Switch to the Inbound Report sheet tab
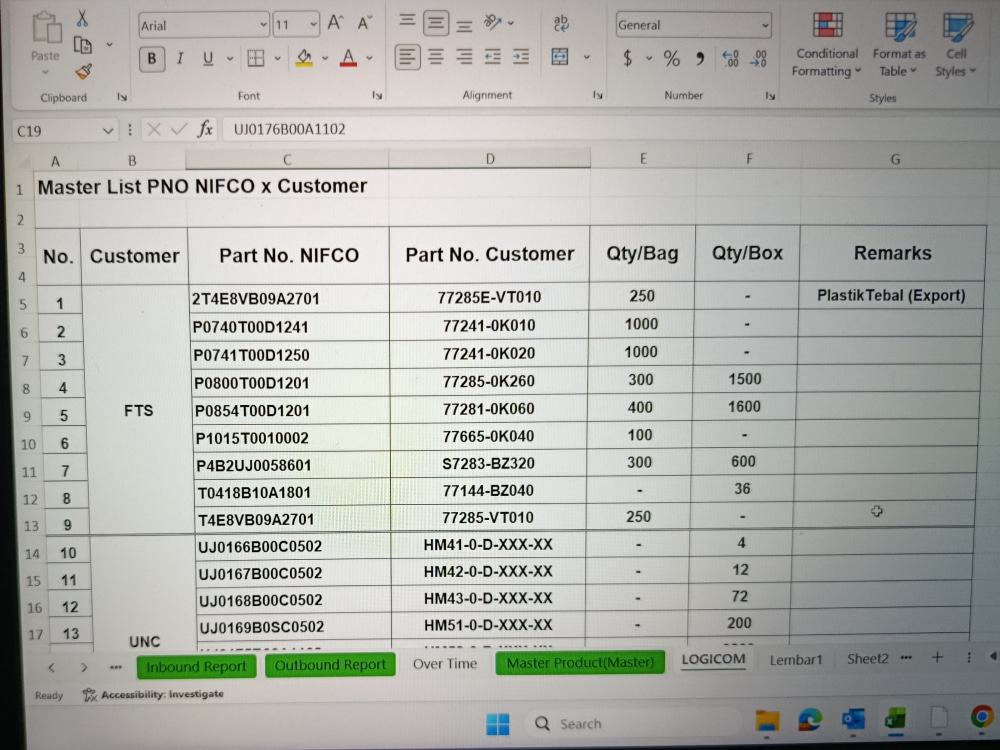 pyautogui.click(x=196, y=666)
